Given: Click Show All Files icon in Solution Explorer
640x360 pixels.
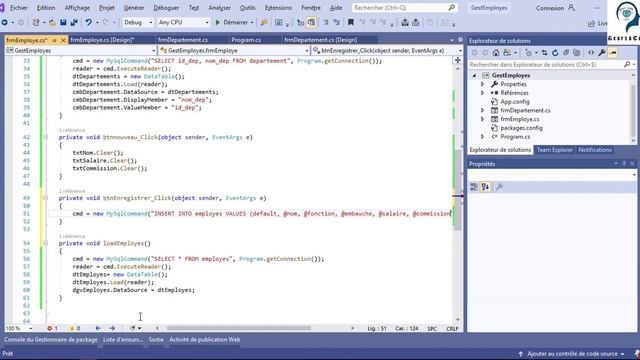Looking at the screenshot, I should (x=576, y=53).
